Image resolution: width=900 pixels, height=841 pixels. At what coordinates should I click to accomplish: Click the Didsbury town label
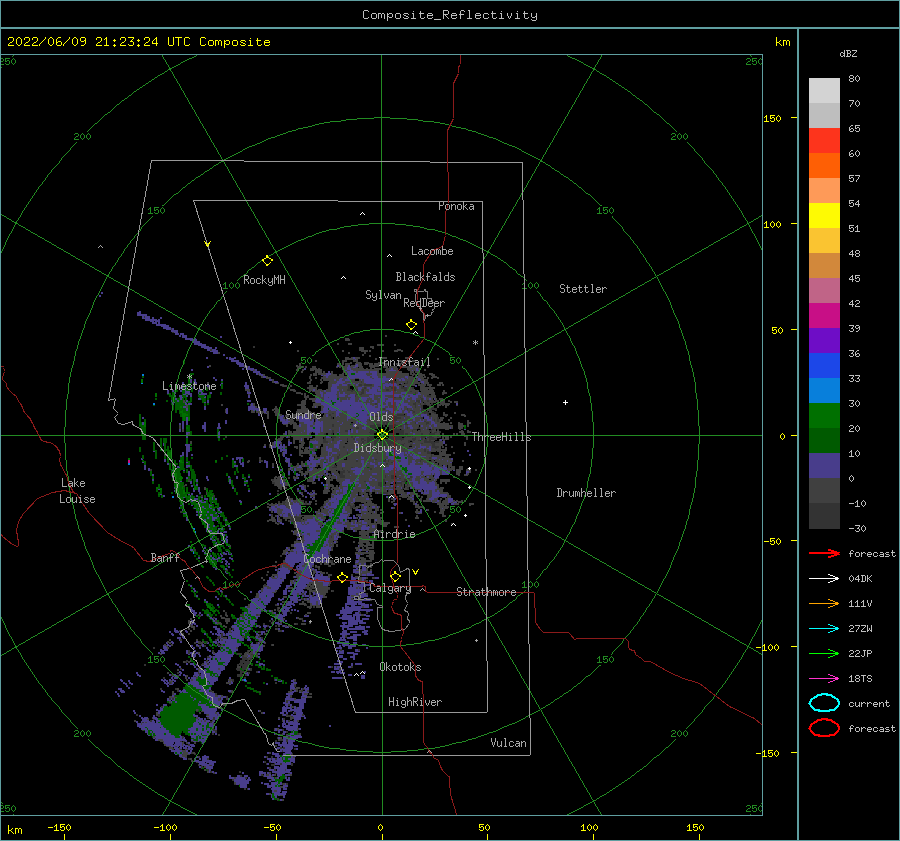[377, 448]
